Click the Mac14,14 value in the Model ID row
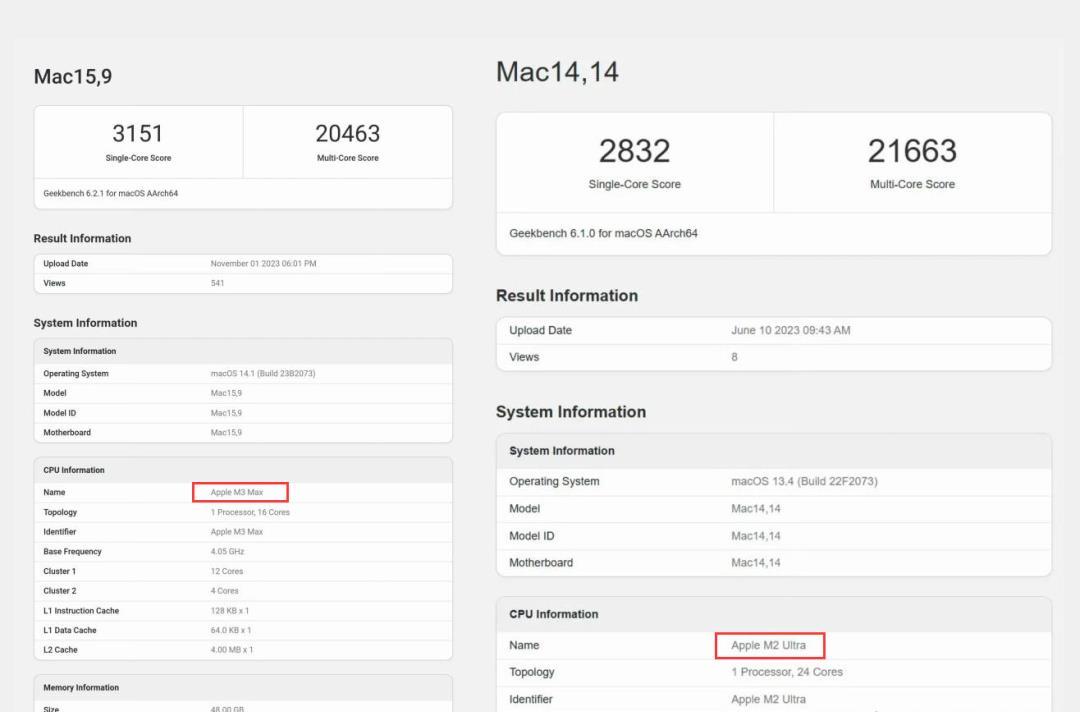The image size is (1080, 712). click(756, 536)
